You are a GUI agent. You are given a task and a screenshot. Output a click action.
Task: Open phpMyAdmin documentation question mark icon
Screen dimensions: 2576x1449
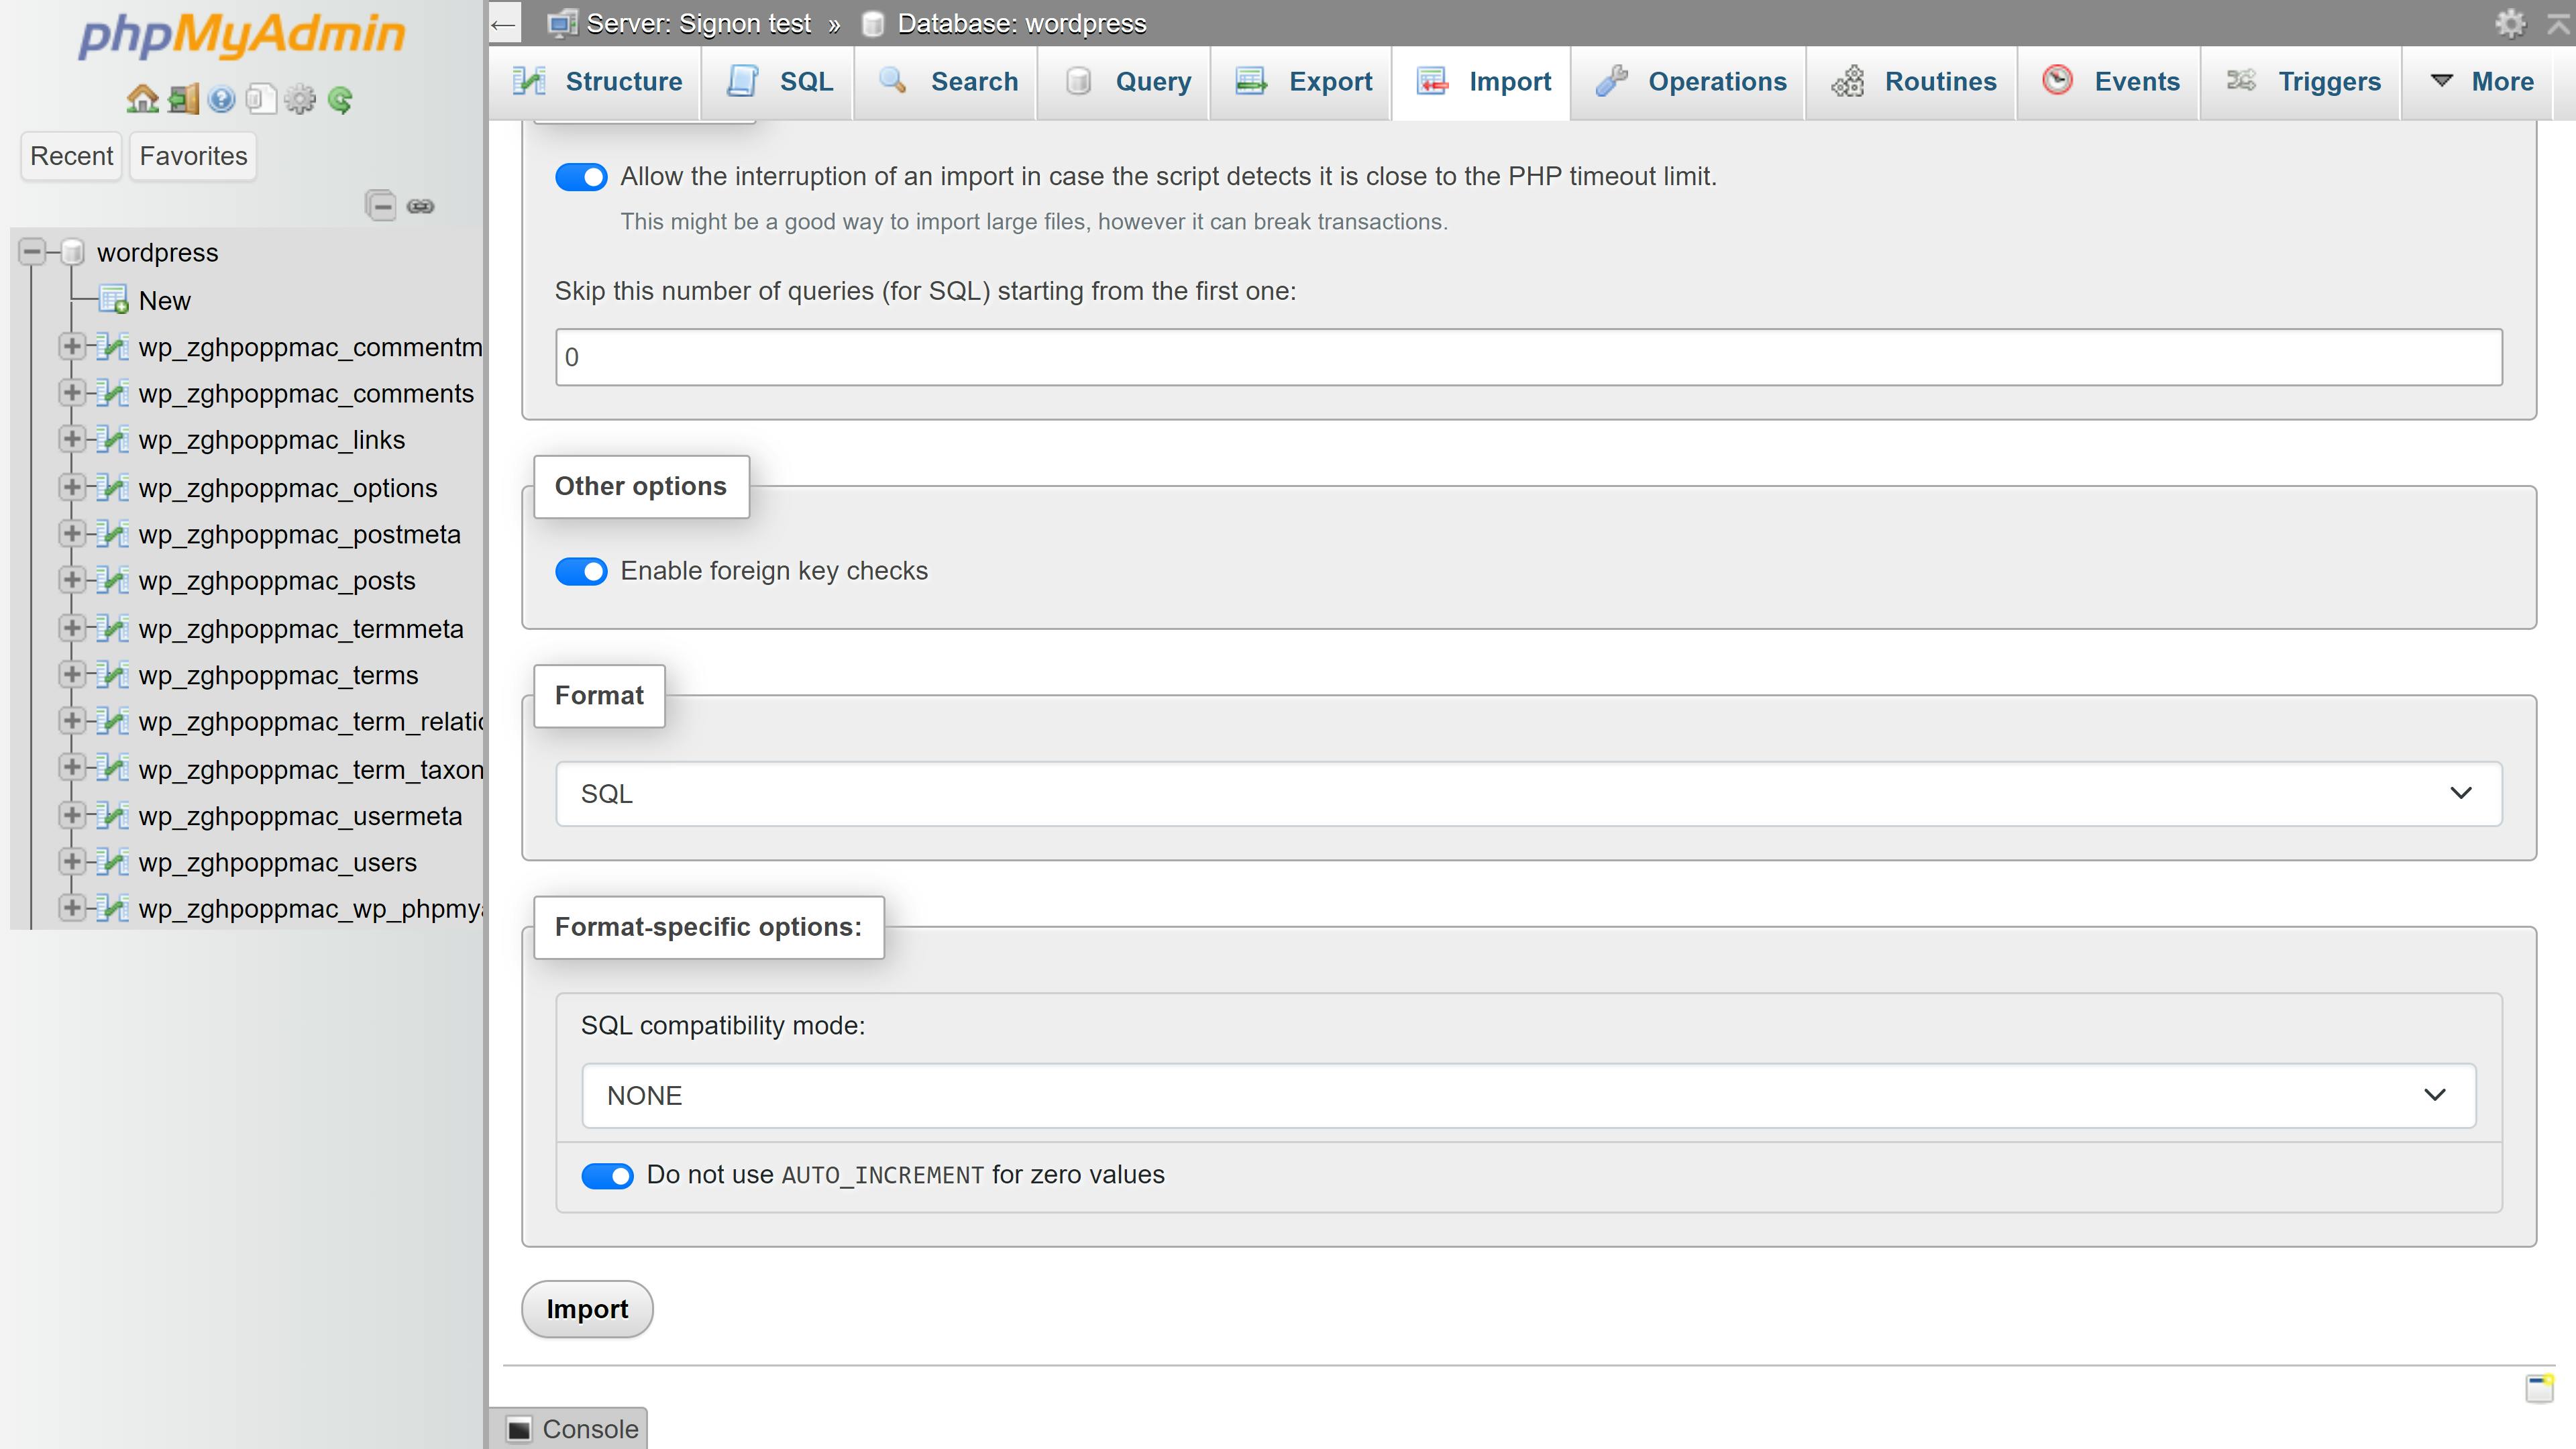pos(220,99)
